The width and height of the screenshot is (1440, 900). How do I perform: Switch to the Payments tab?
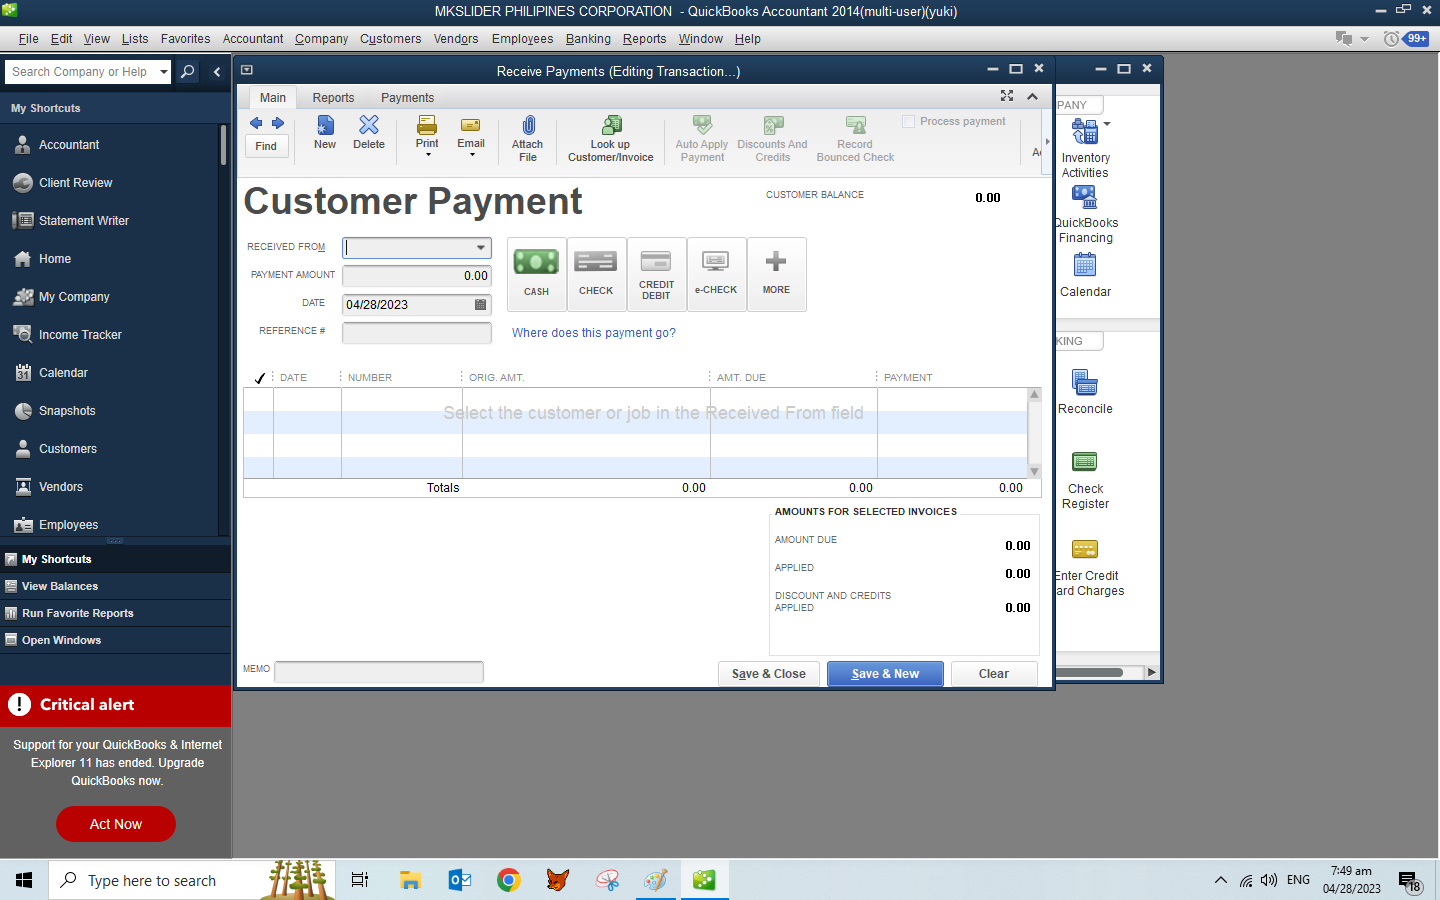(x=407, y=98)
